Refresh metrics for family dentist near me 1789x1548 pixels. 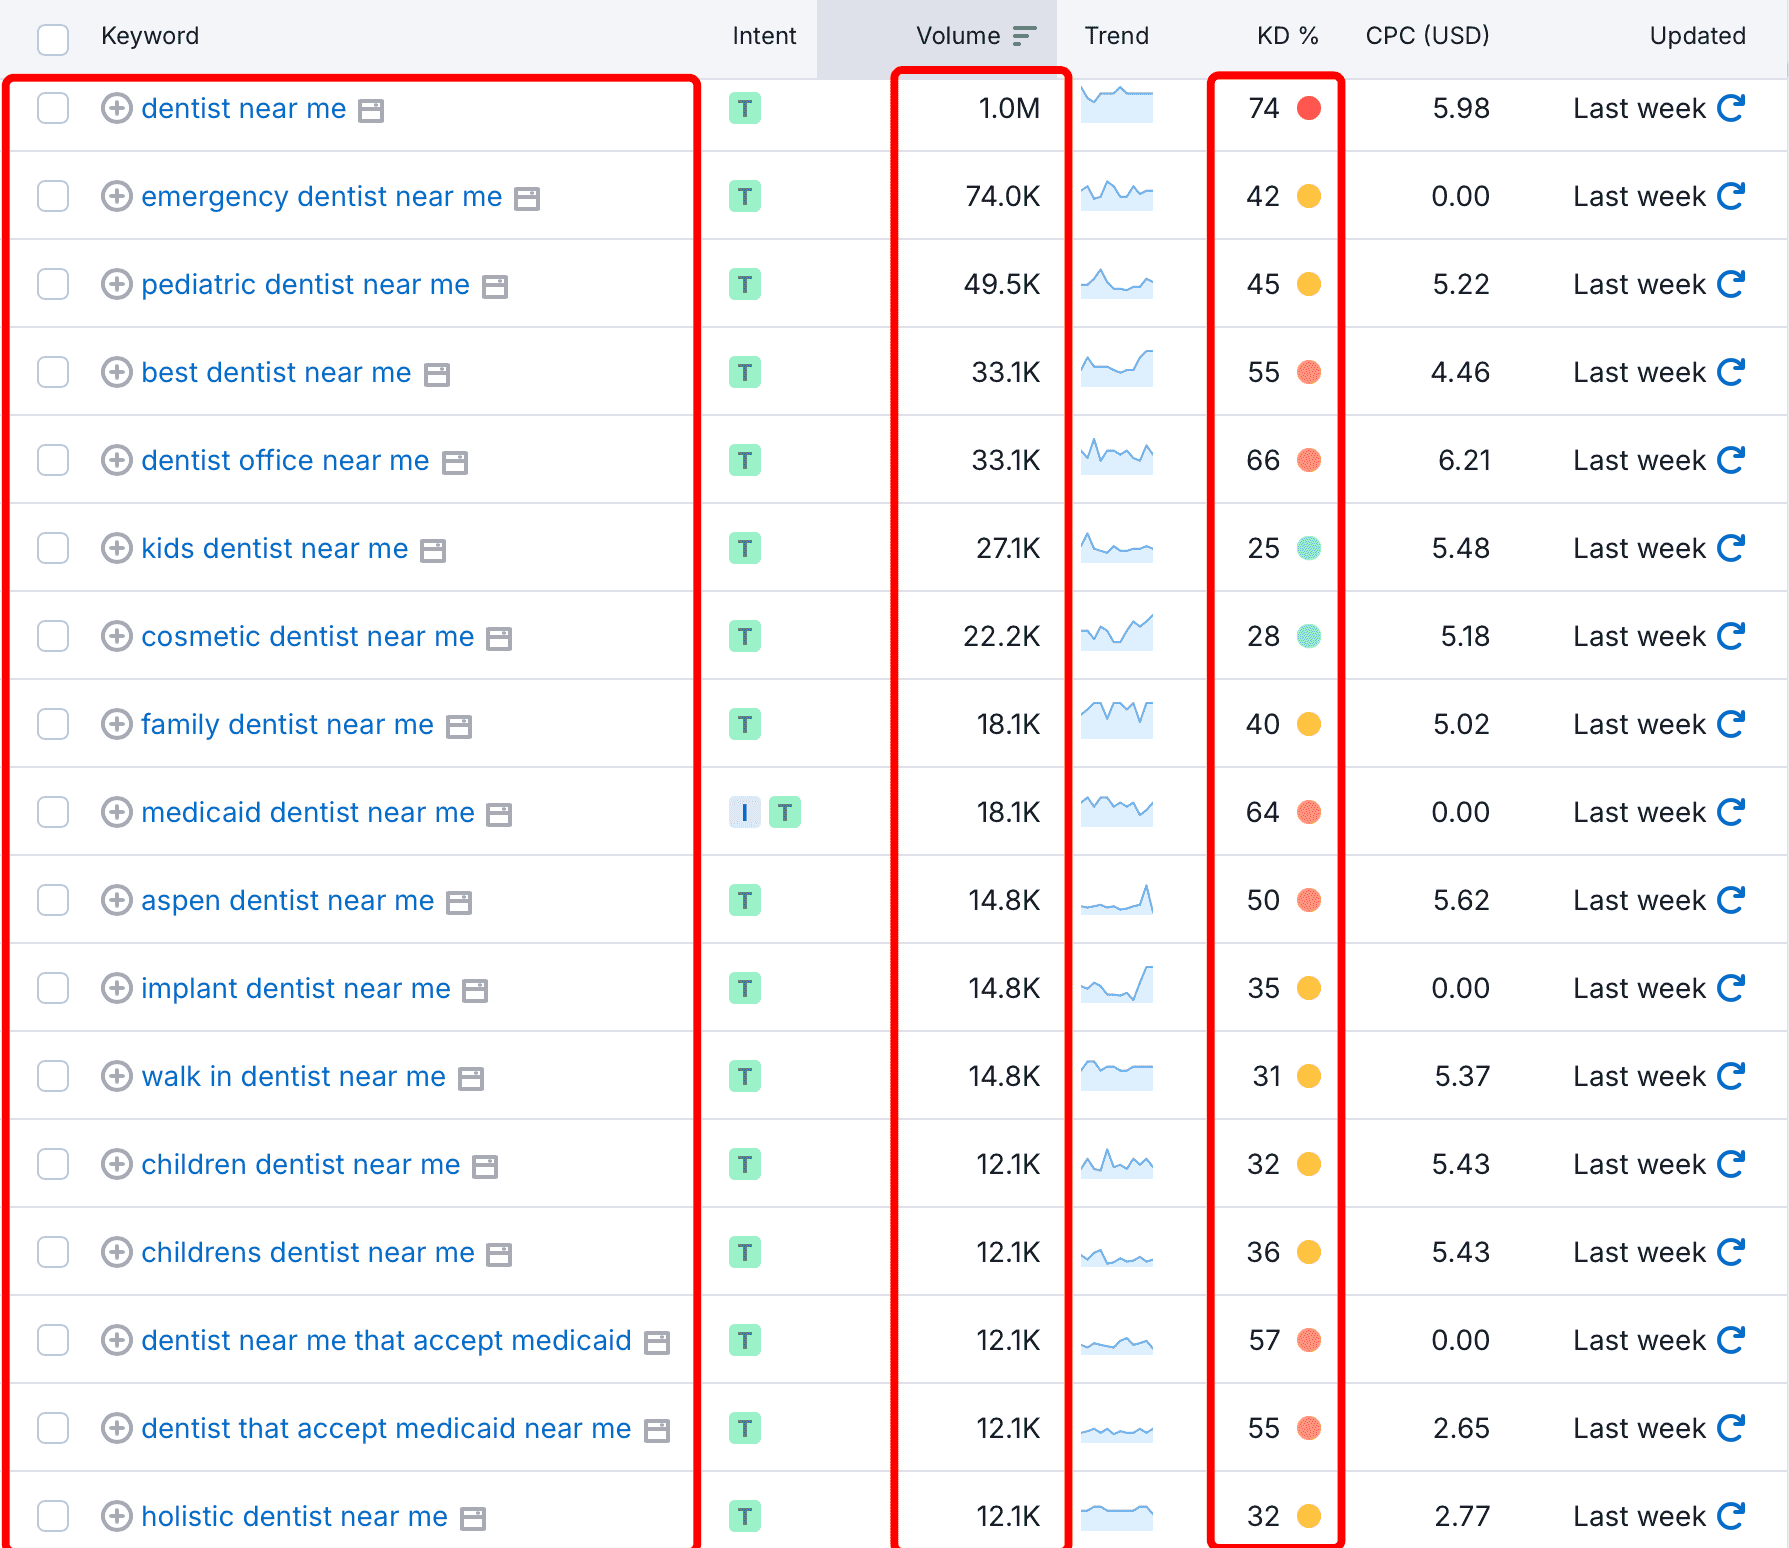tap(1733, 724)
